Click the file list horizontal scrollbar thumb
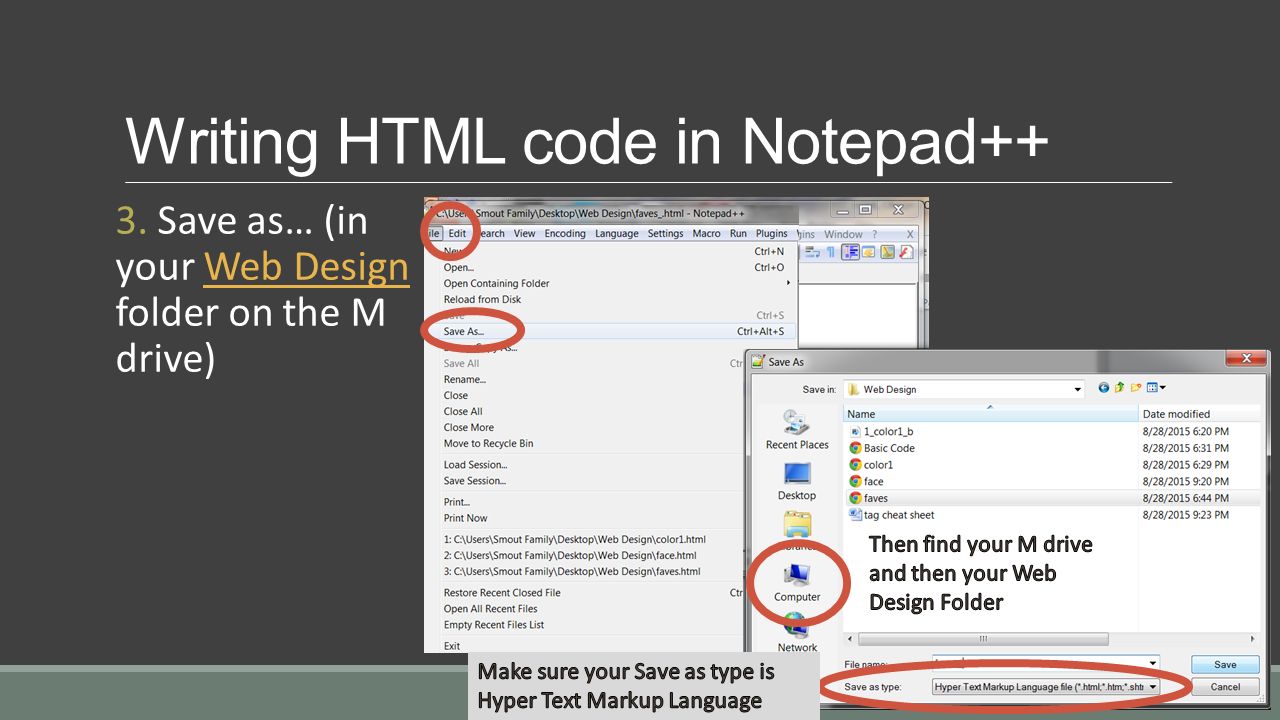The image size is (1280, 720). pos(983,638)
